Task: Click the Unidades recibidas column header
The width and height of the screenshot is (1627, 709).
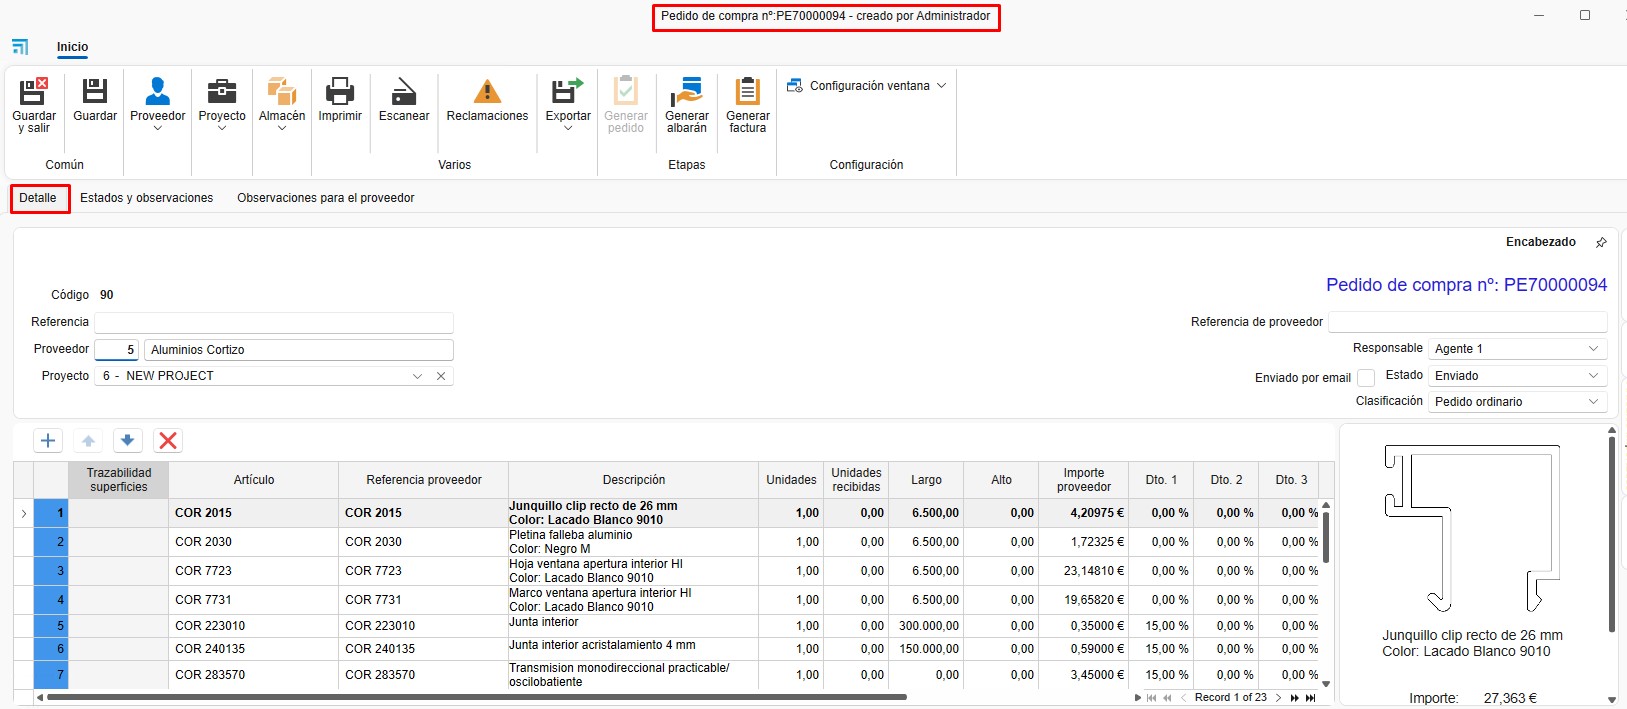Action: [856, 480]
